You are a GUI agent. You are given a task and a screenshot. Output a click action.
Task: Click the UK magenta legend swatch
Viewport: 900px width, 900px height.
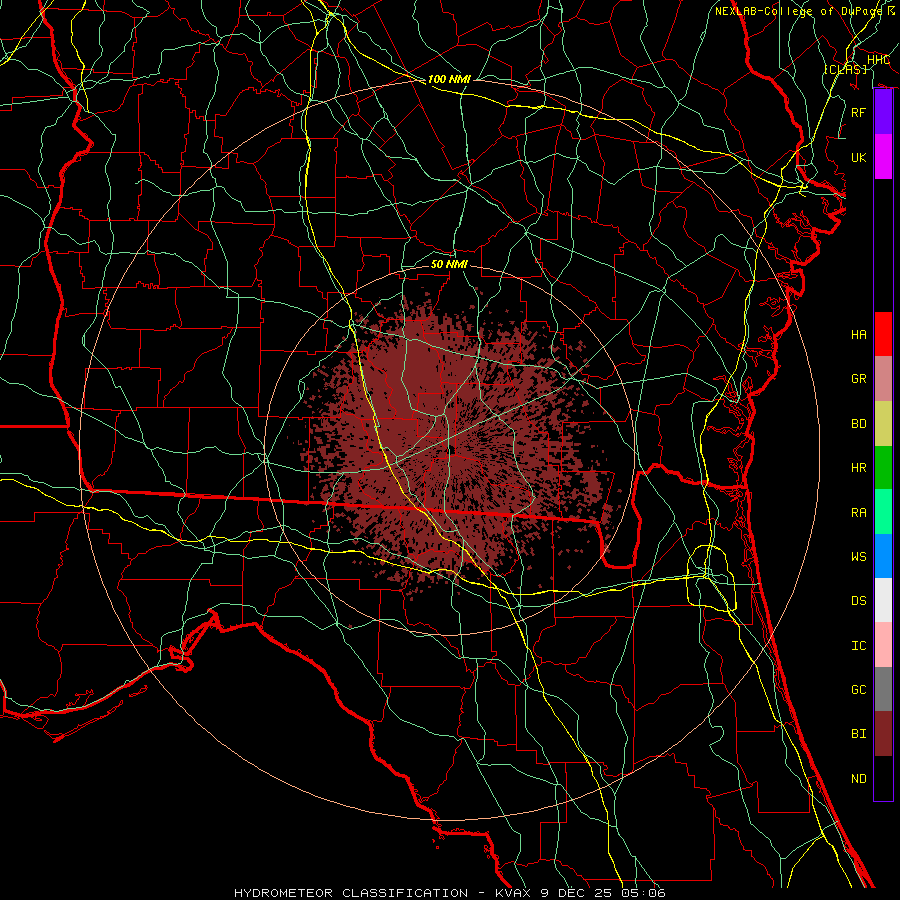pyautogui.click(x=883, y=157)
